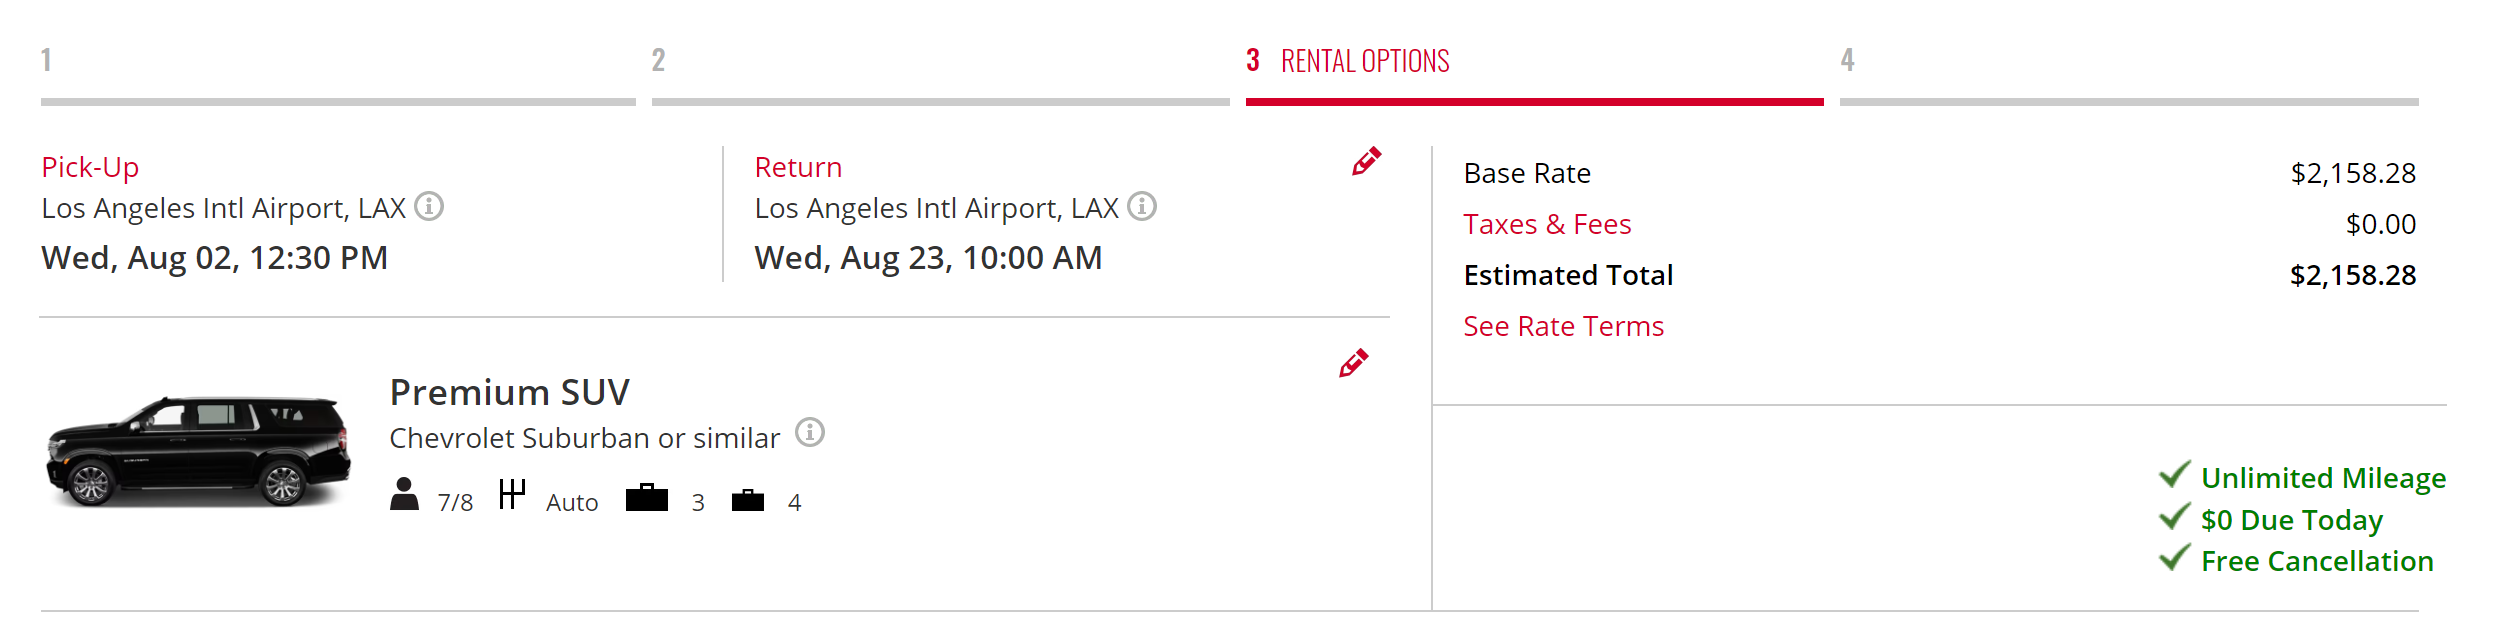
Task: Go to step 1 of the booking
Action: click(x=46, y=60)
